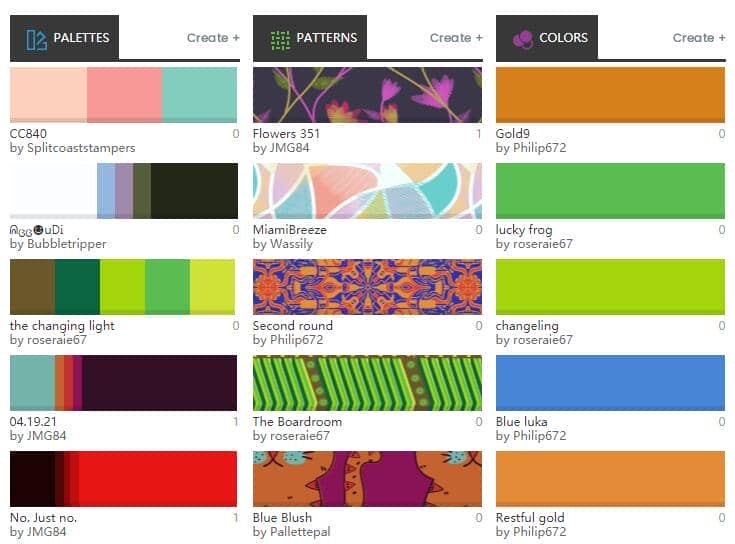Open The Boardroom pattern thumbnail

(x=367, y=383)
